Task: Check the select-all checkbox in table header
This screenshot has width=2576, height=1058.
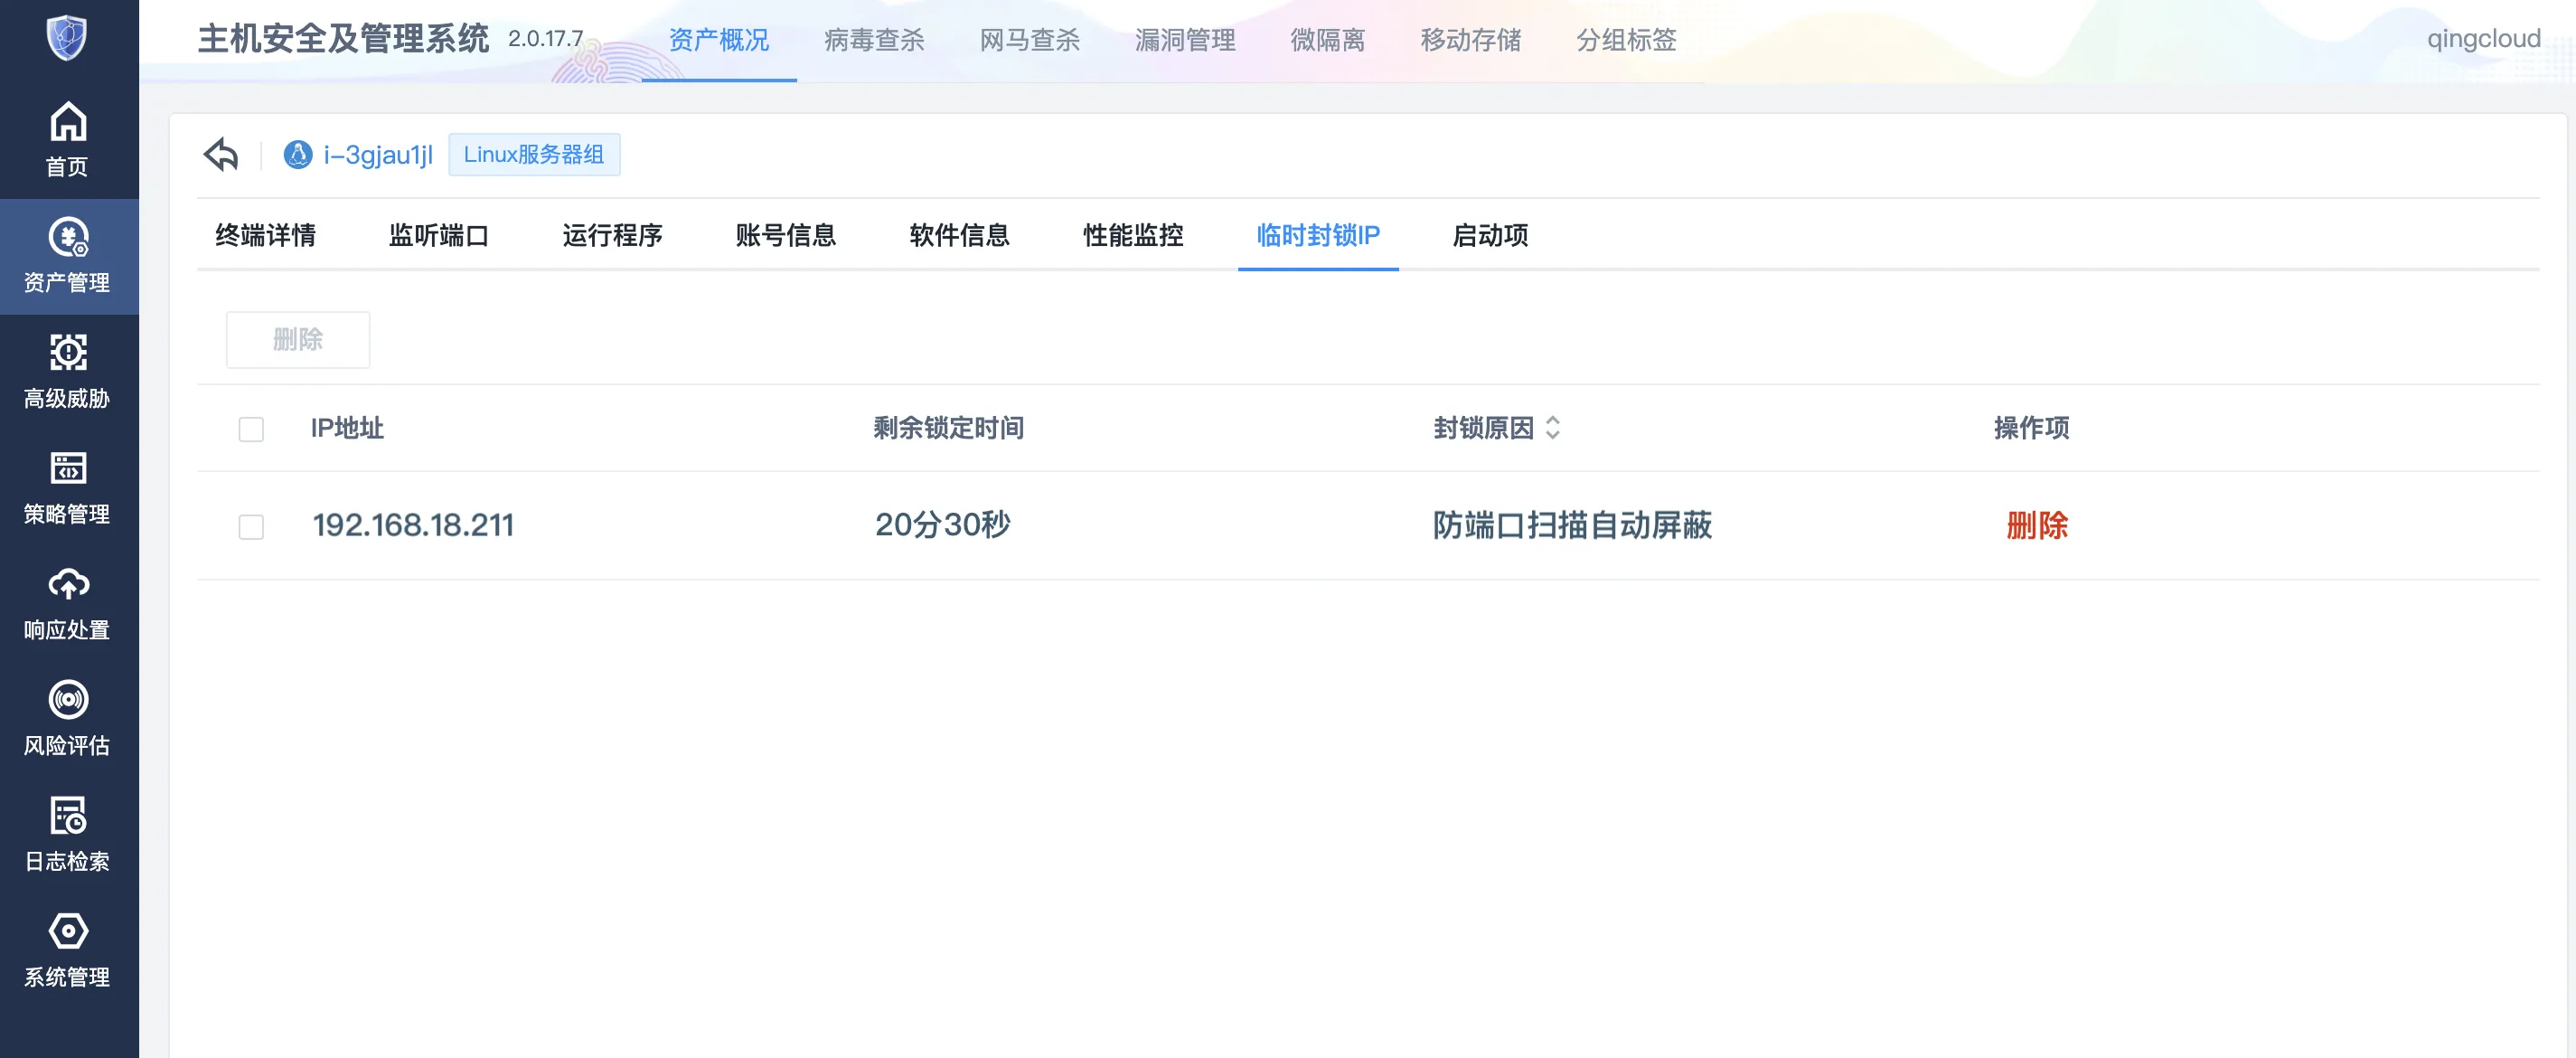Action: (250, 428)
